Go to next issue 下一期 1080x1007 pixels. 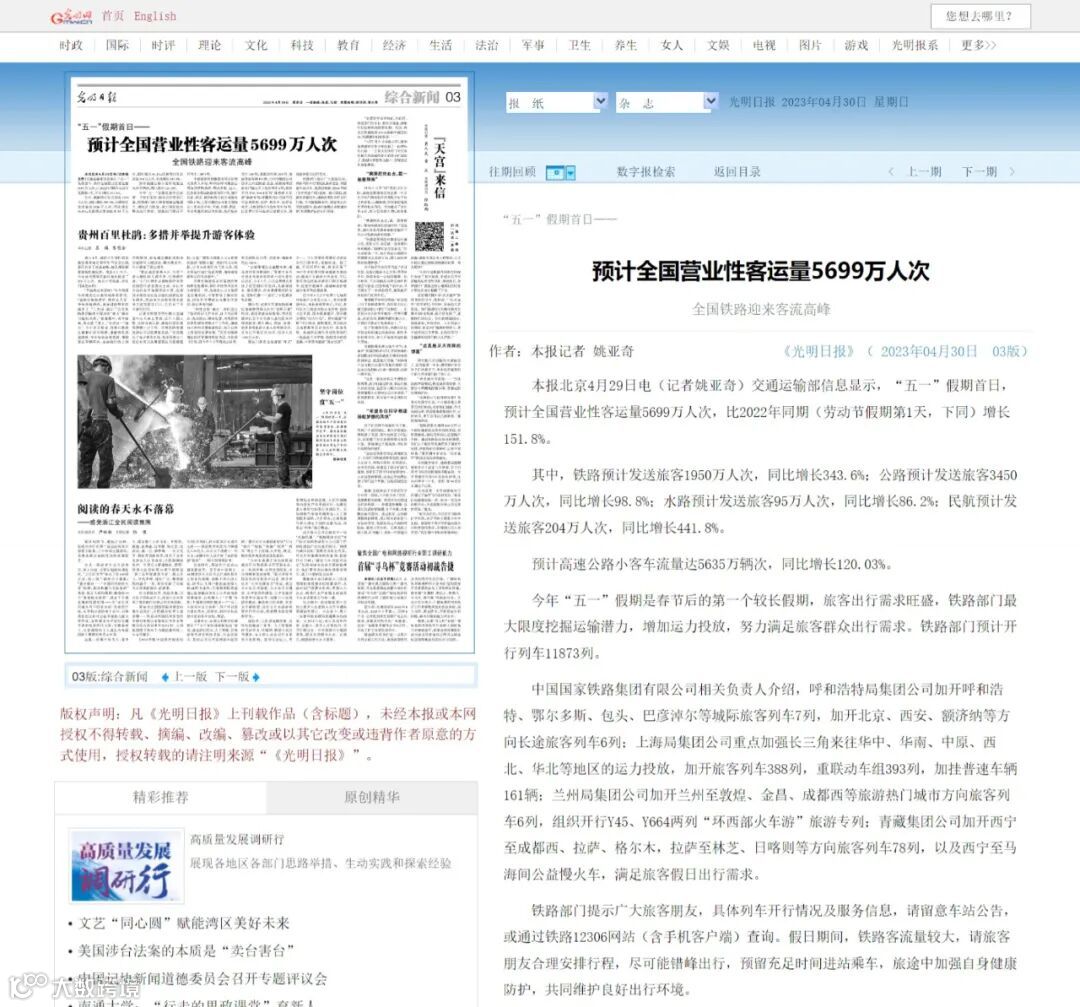click(979, 172)
